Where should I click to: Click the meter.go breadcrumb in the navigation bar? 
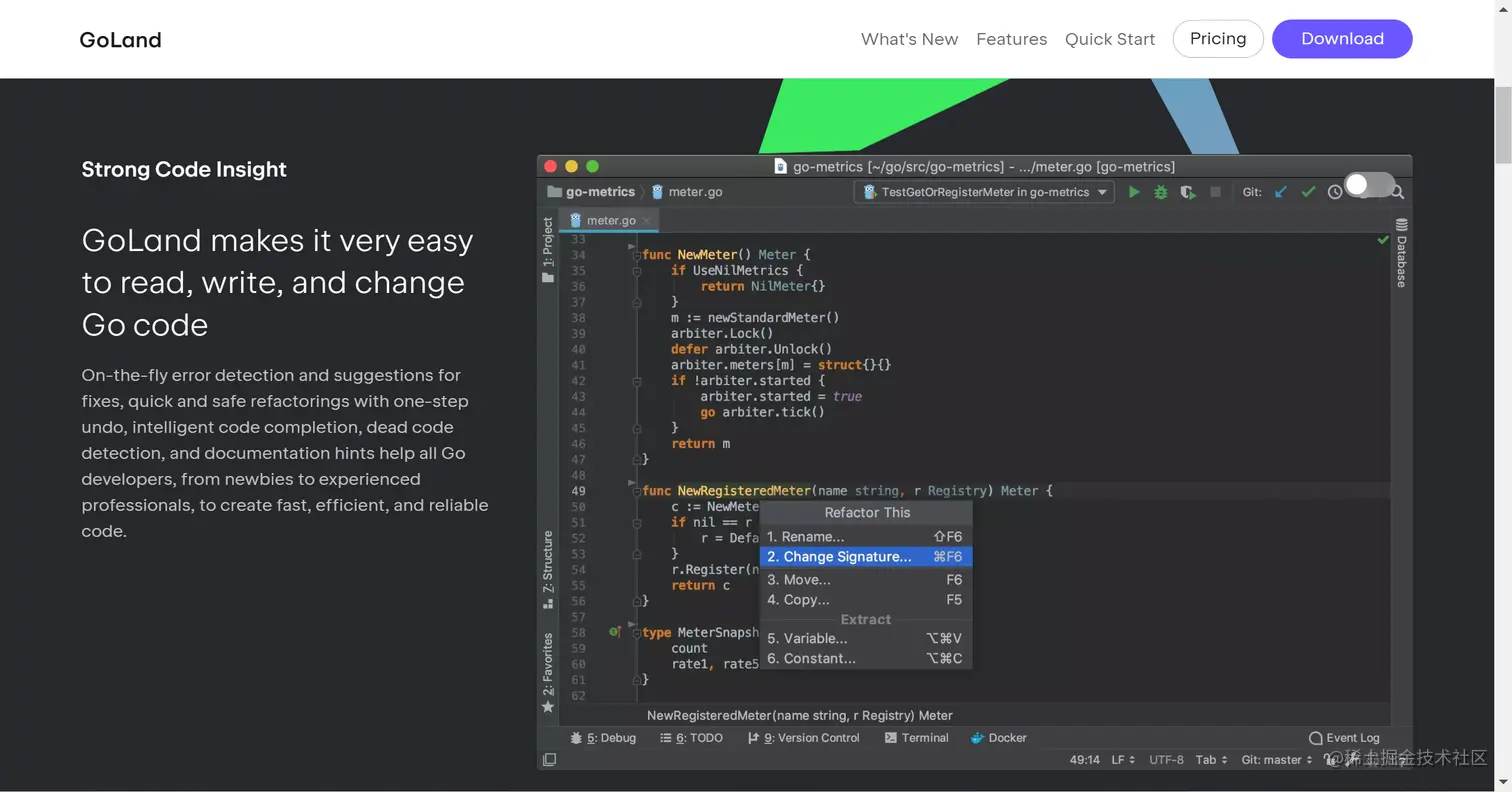(x=687, y=192)
